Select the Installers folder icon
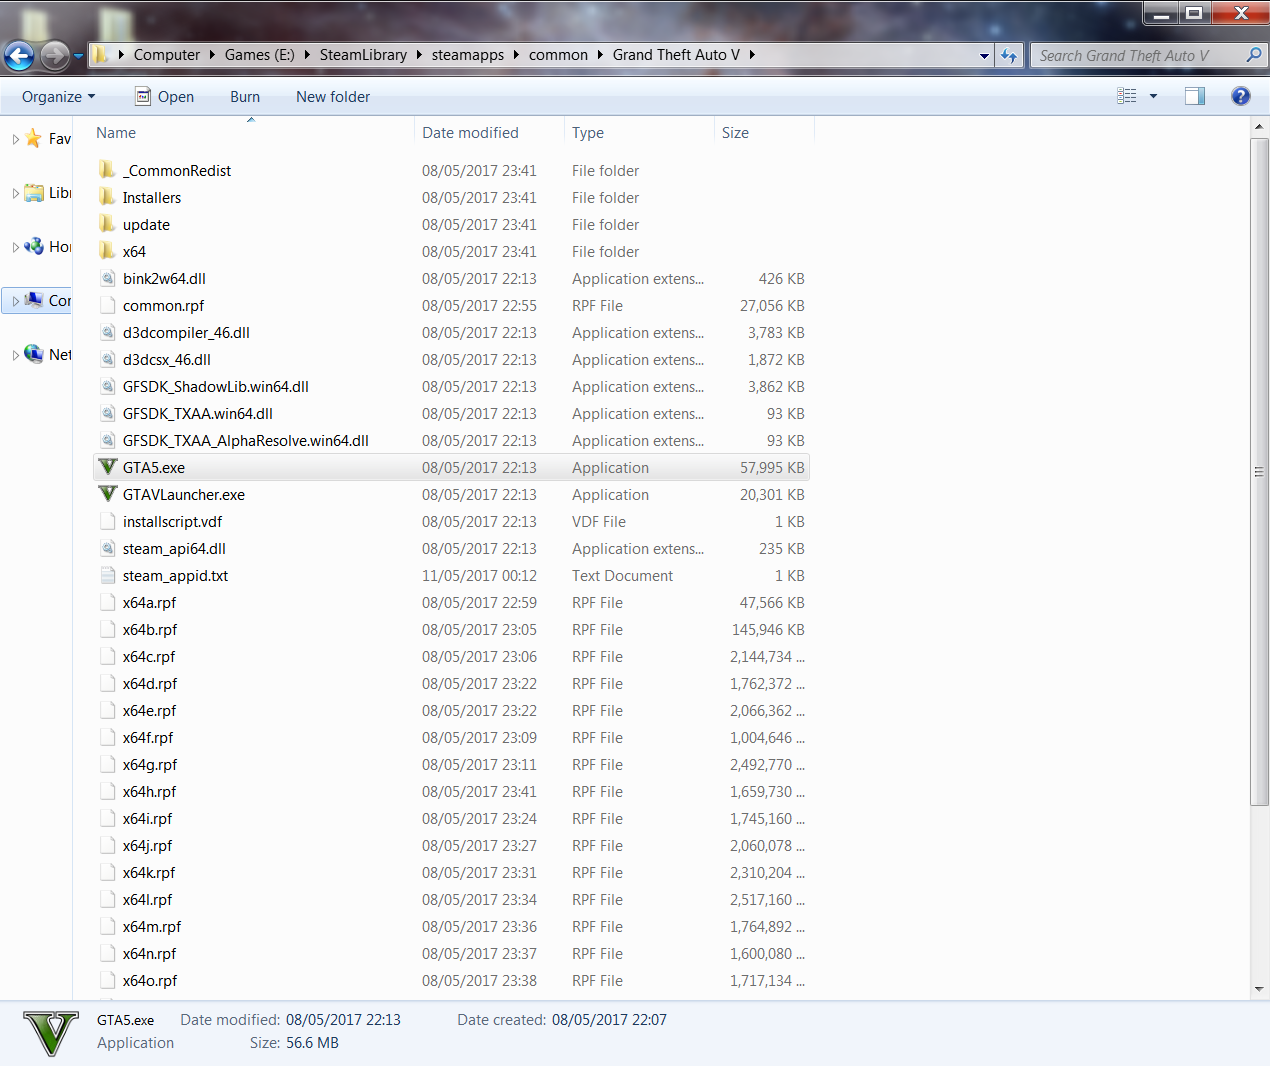Screen dimensions: 1270x1066 coord(108,197)
